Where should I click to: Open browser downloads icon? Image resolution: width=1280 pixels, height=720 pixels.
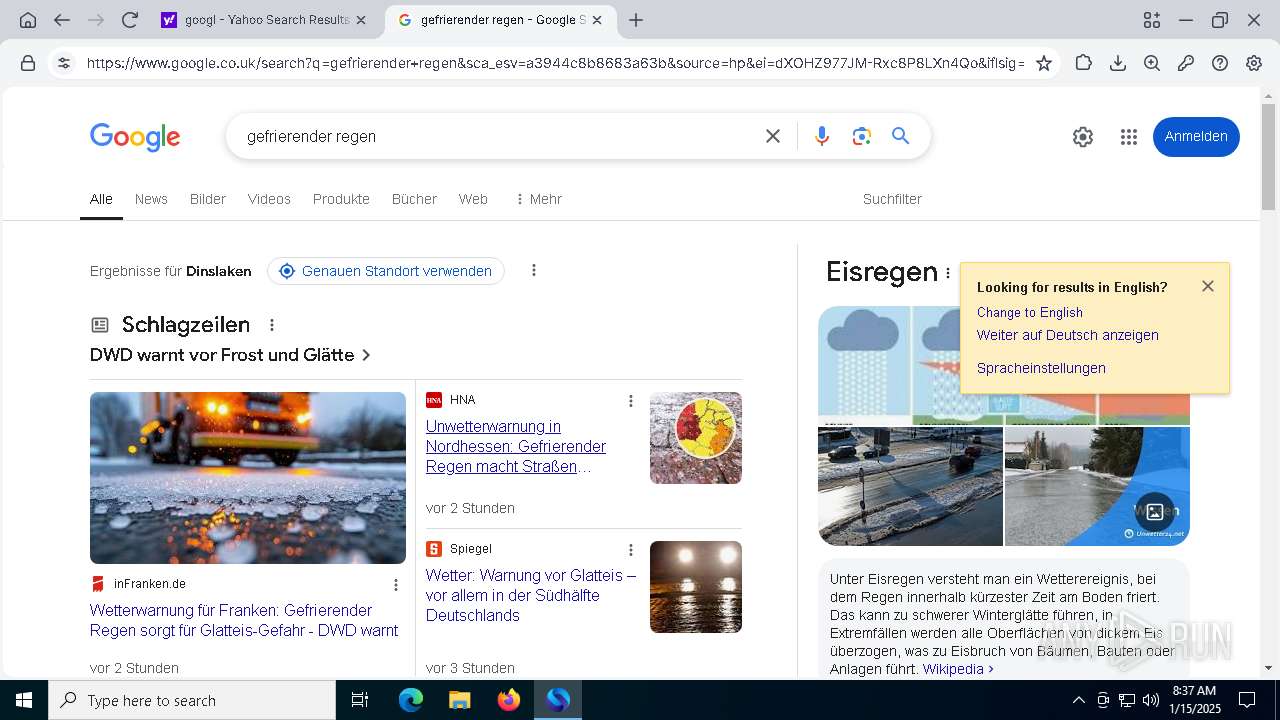(x=1118, y=63)
